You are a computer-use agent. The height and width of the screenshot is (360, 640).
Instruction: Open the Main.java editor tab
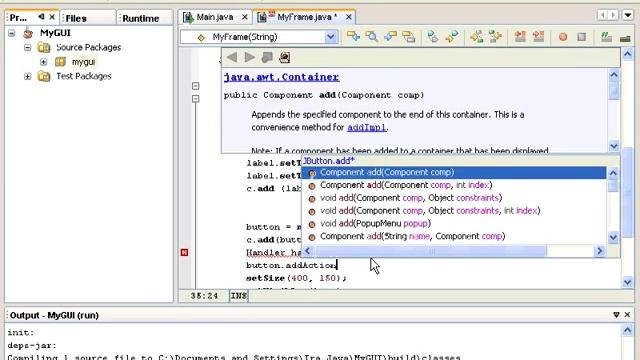pyautogui.click(x=215, y=17)
